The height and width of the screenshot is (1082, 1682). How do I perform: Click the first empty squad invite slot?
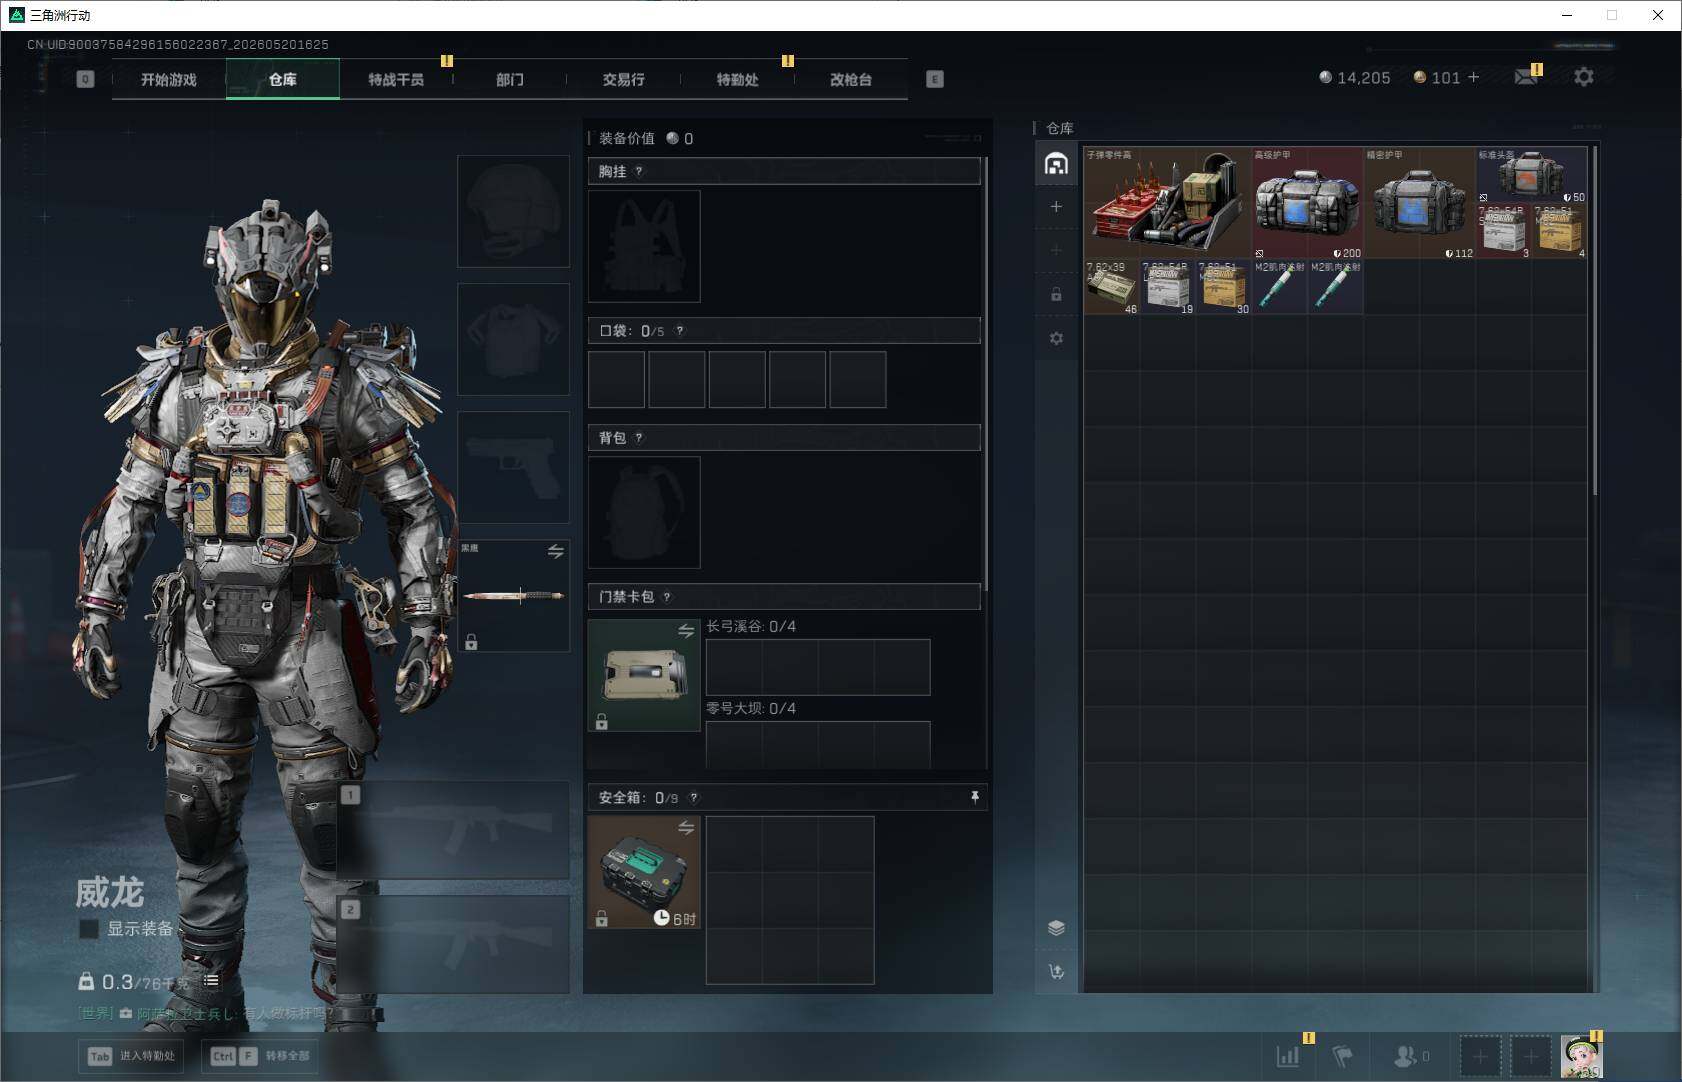1480,1056
